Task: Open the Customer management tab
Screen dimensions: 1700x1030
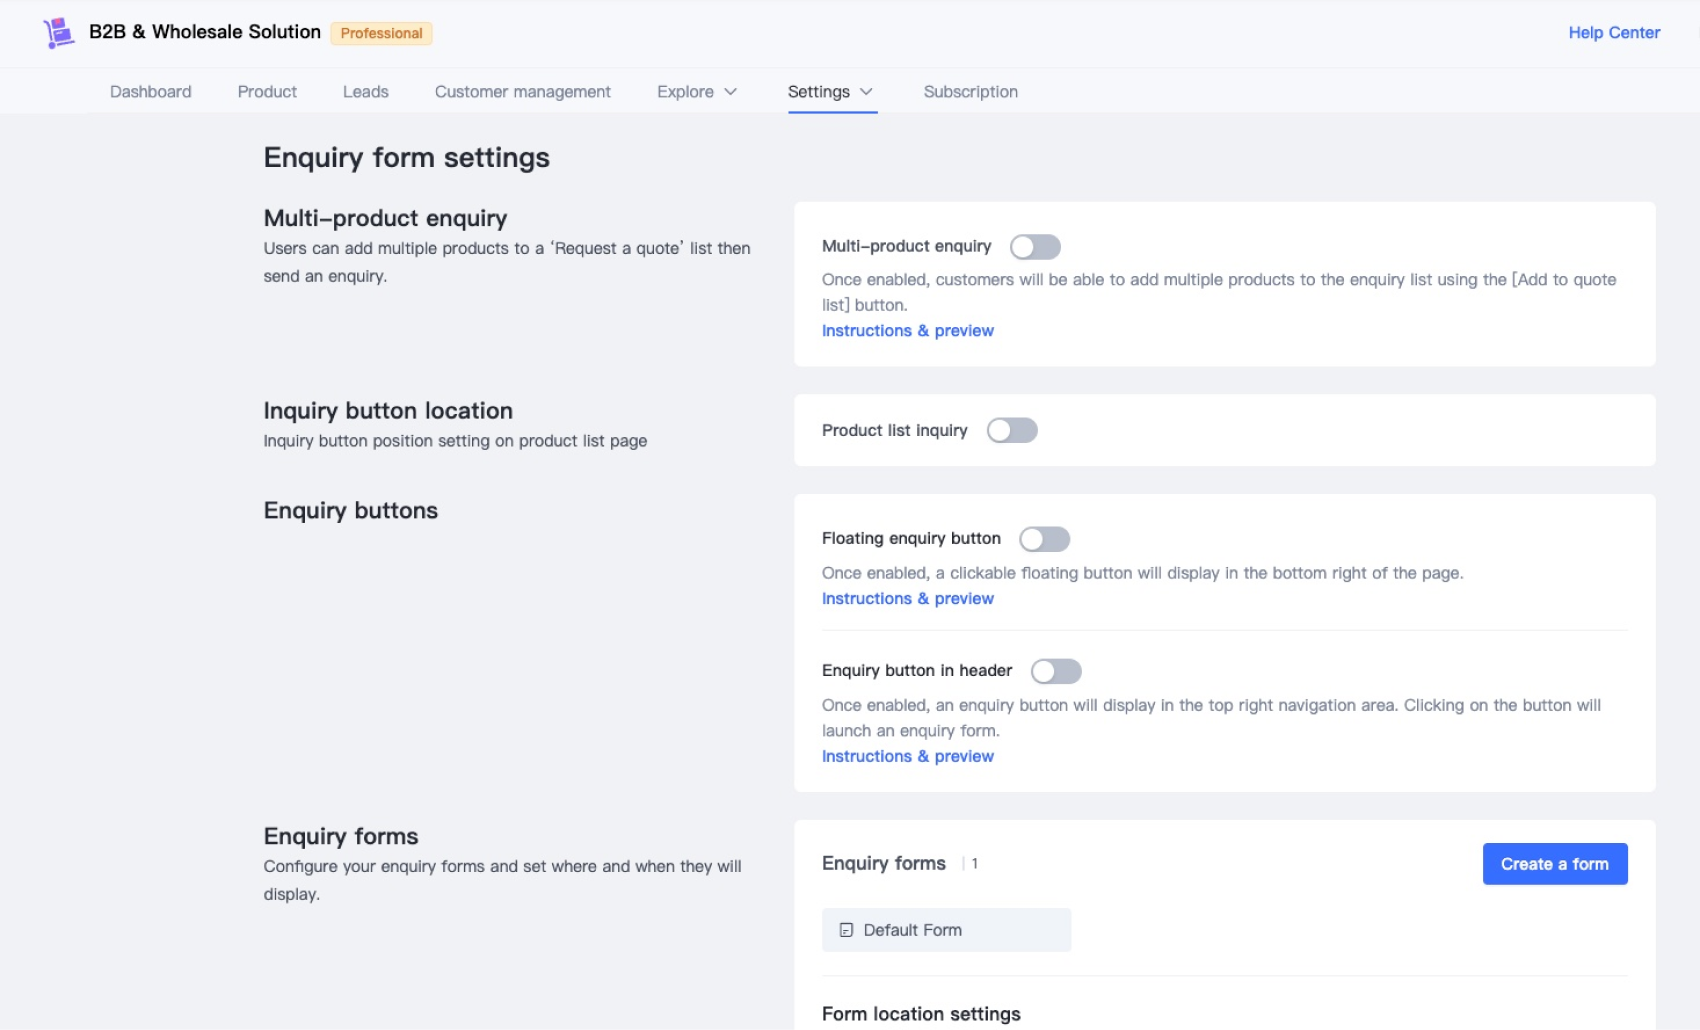Action: (x=522, y=92)
